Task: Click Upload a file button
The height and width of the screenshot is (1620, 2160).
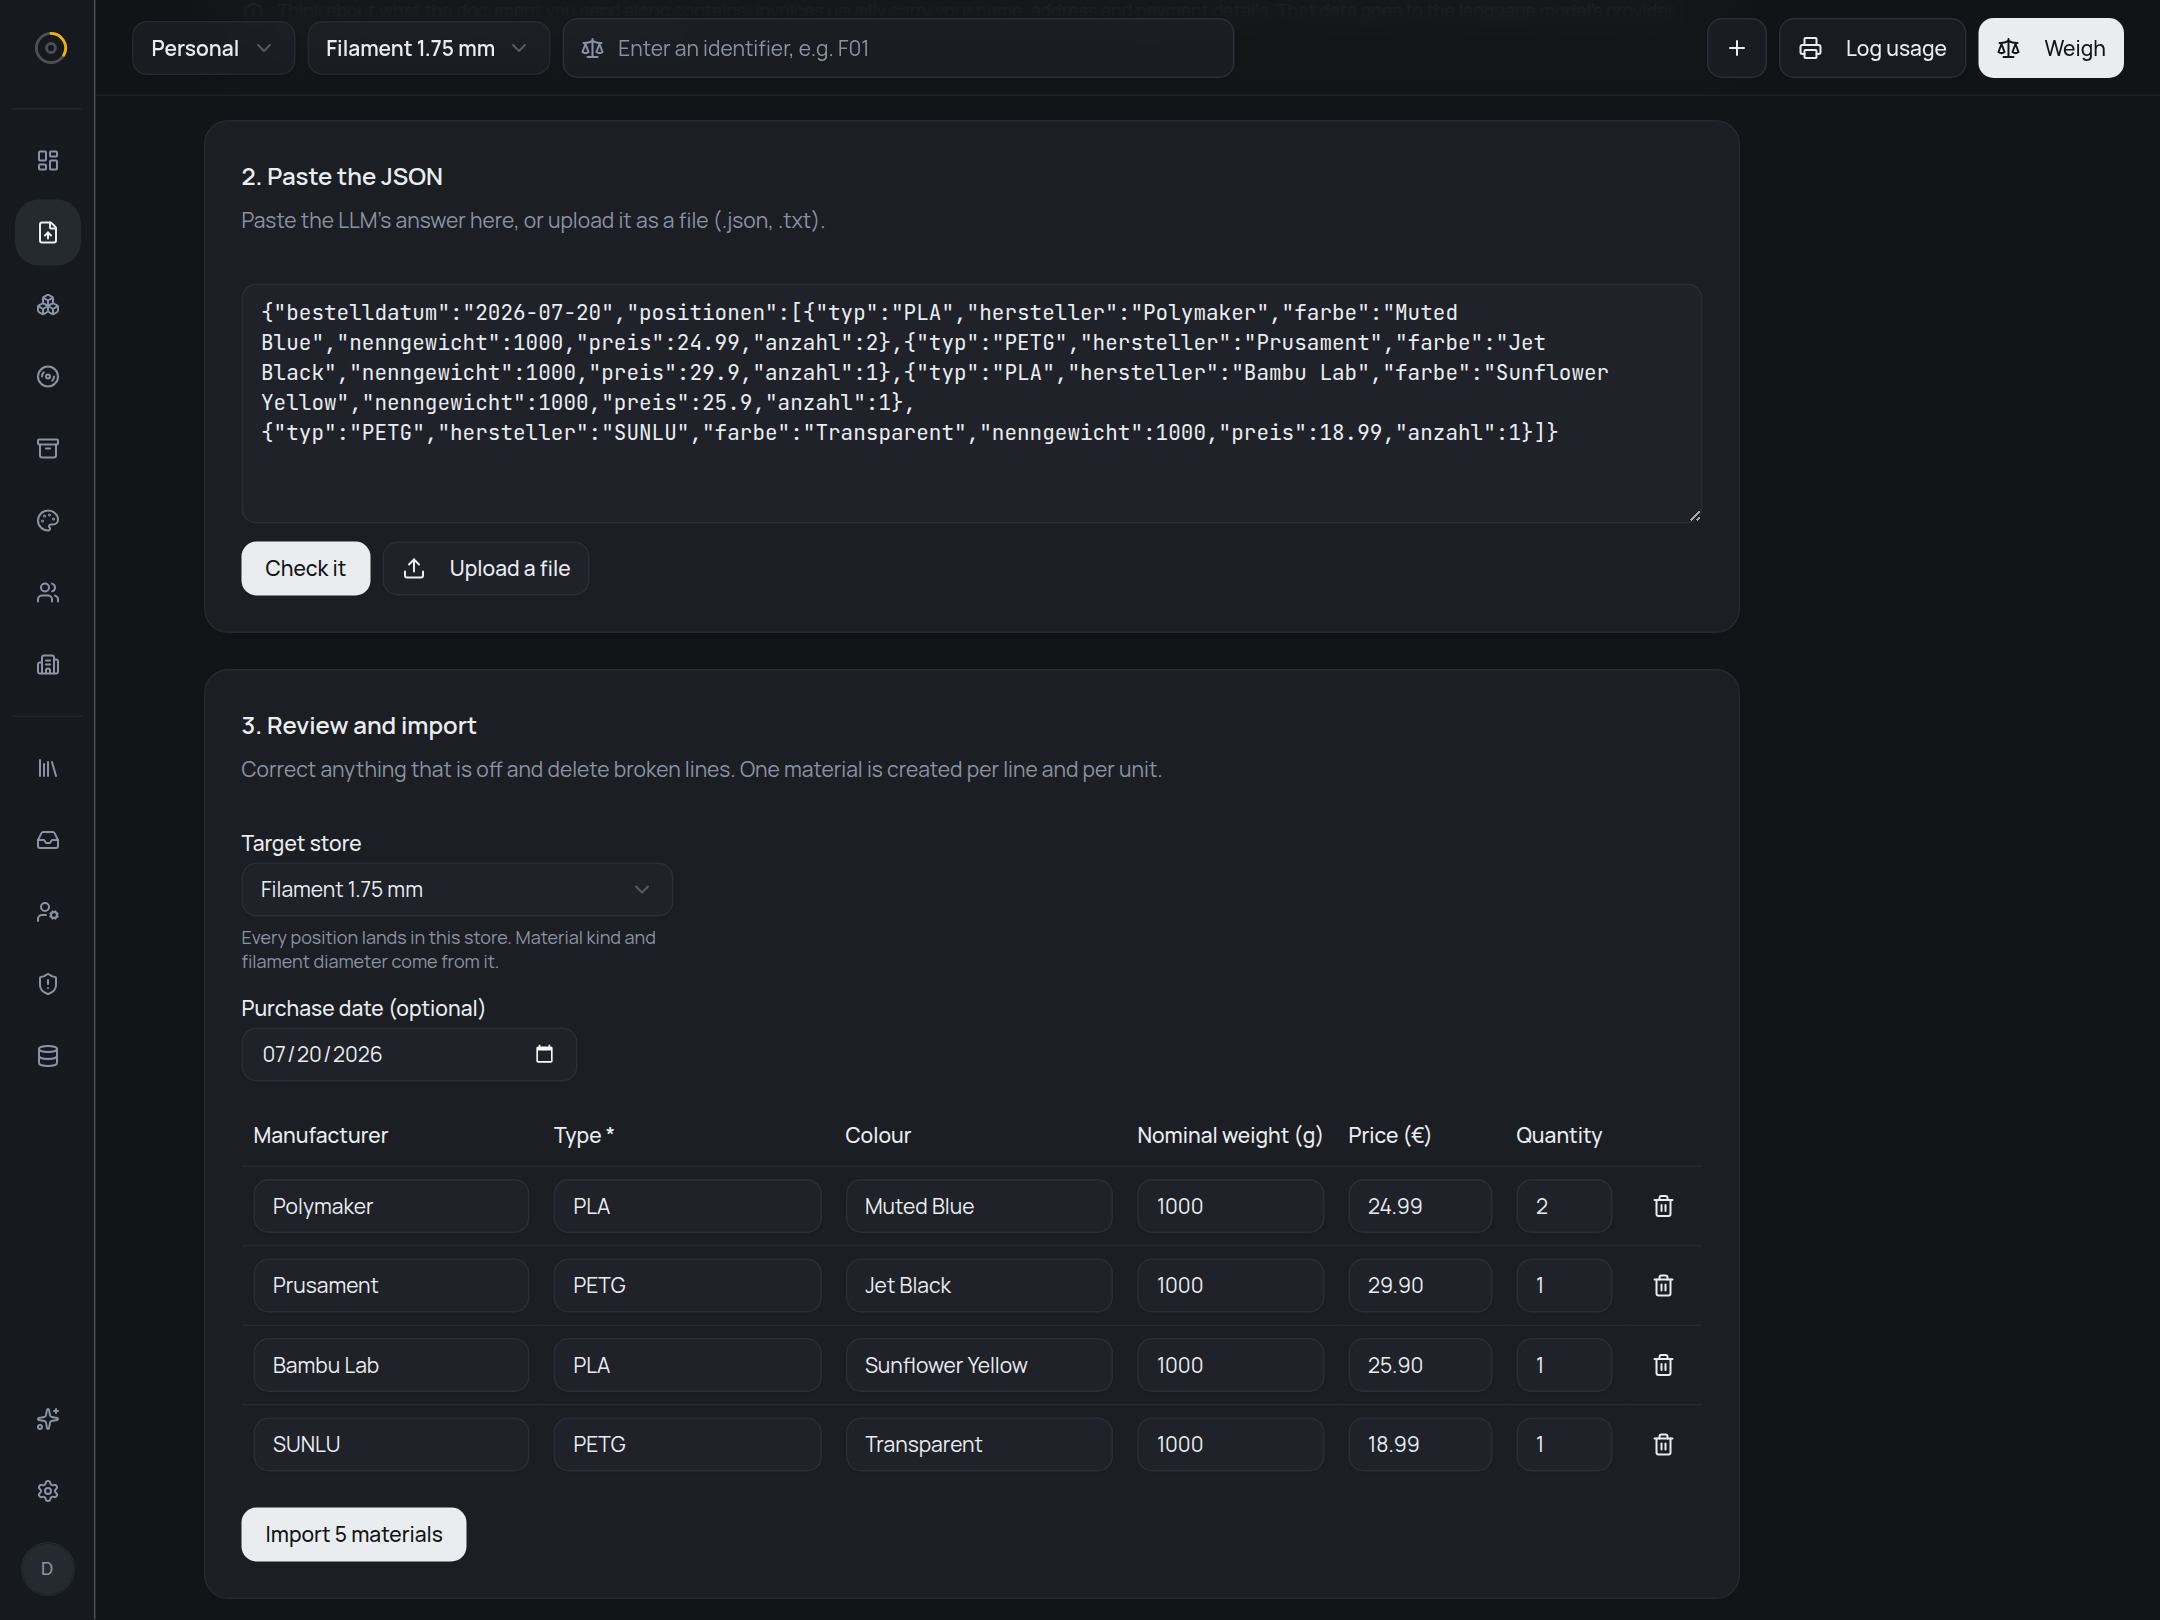Action: point(486,569)
